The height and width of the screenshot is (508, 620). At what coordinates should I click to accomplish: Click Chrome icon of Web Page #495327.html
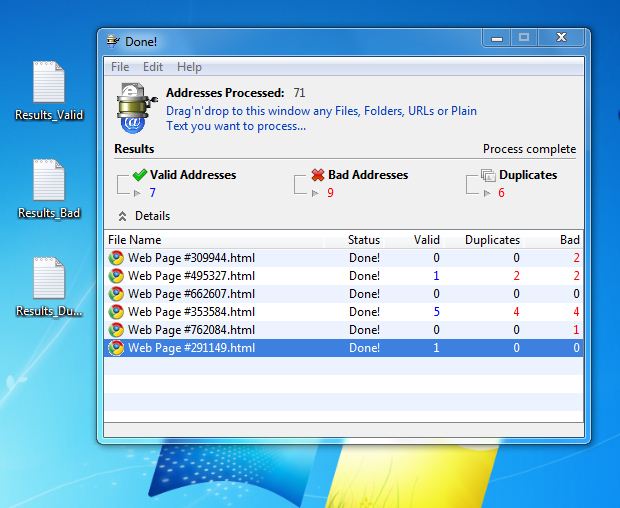116,276
